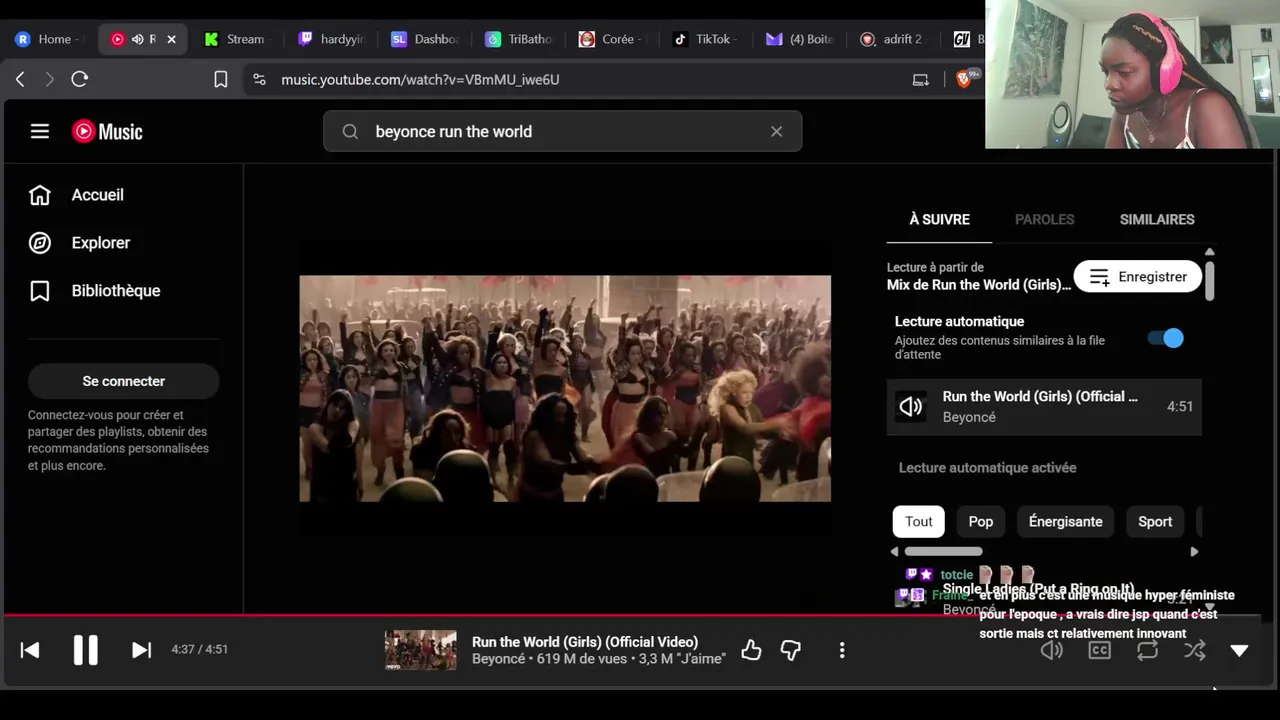Screen dimensions: 1280x720
Task: Go forward in the browser
Action: (x=49, y=79)
